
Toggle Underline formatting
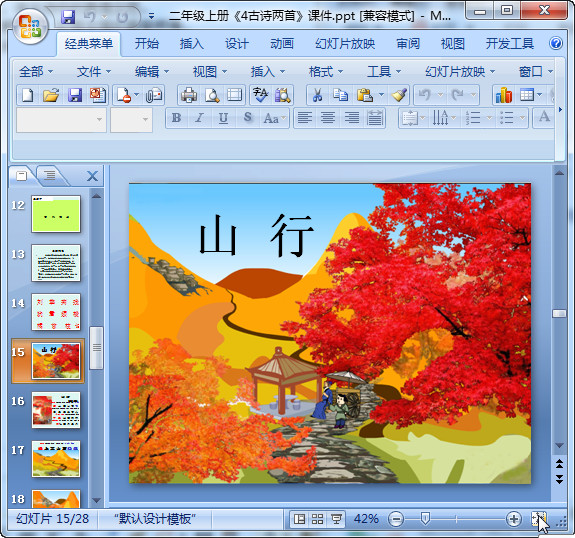click(x=223, y=118)
